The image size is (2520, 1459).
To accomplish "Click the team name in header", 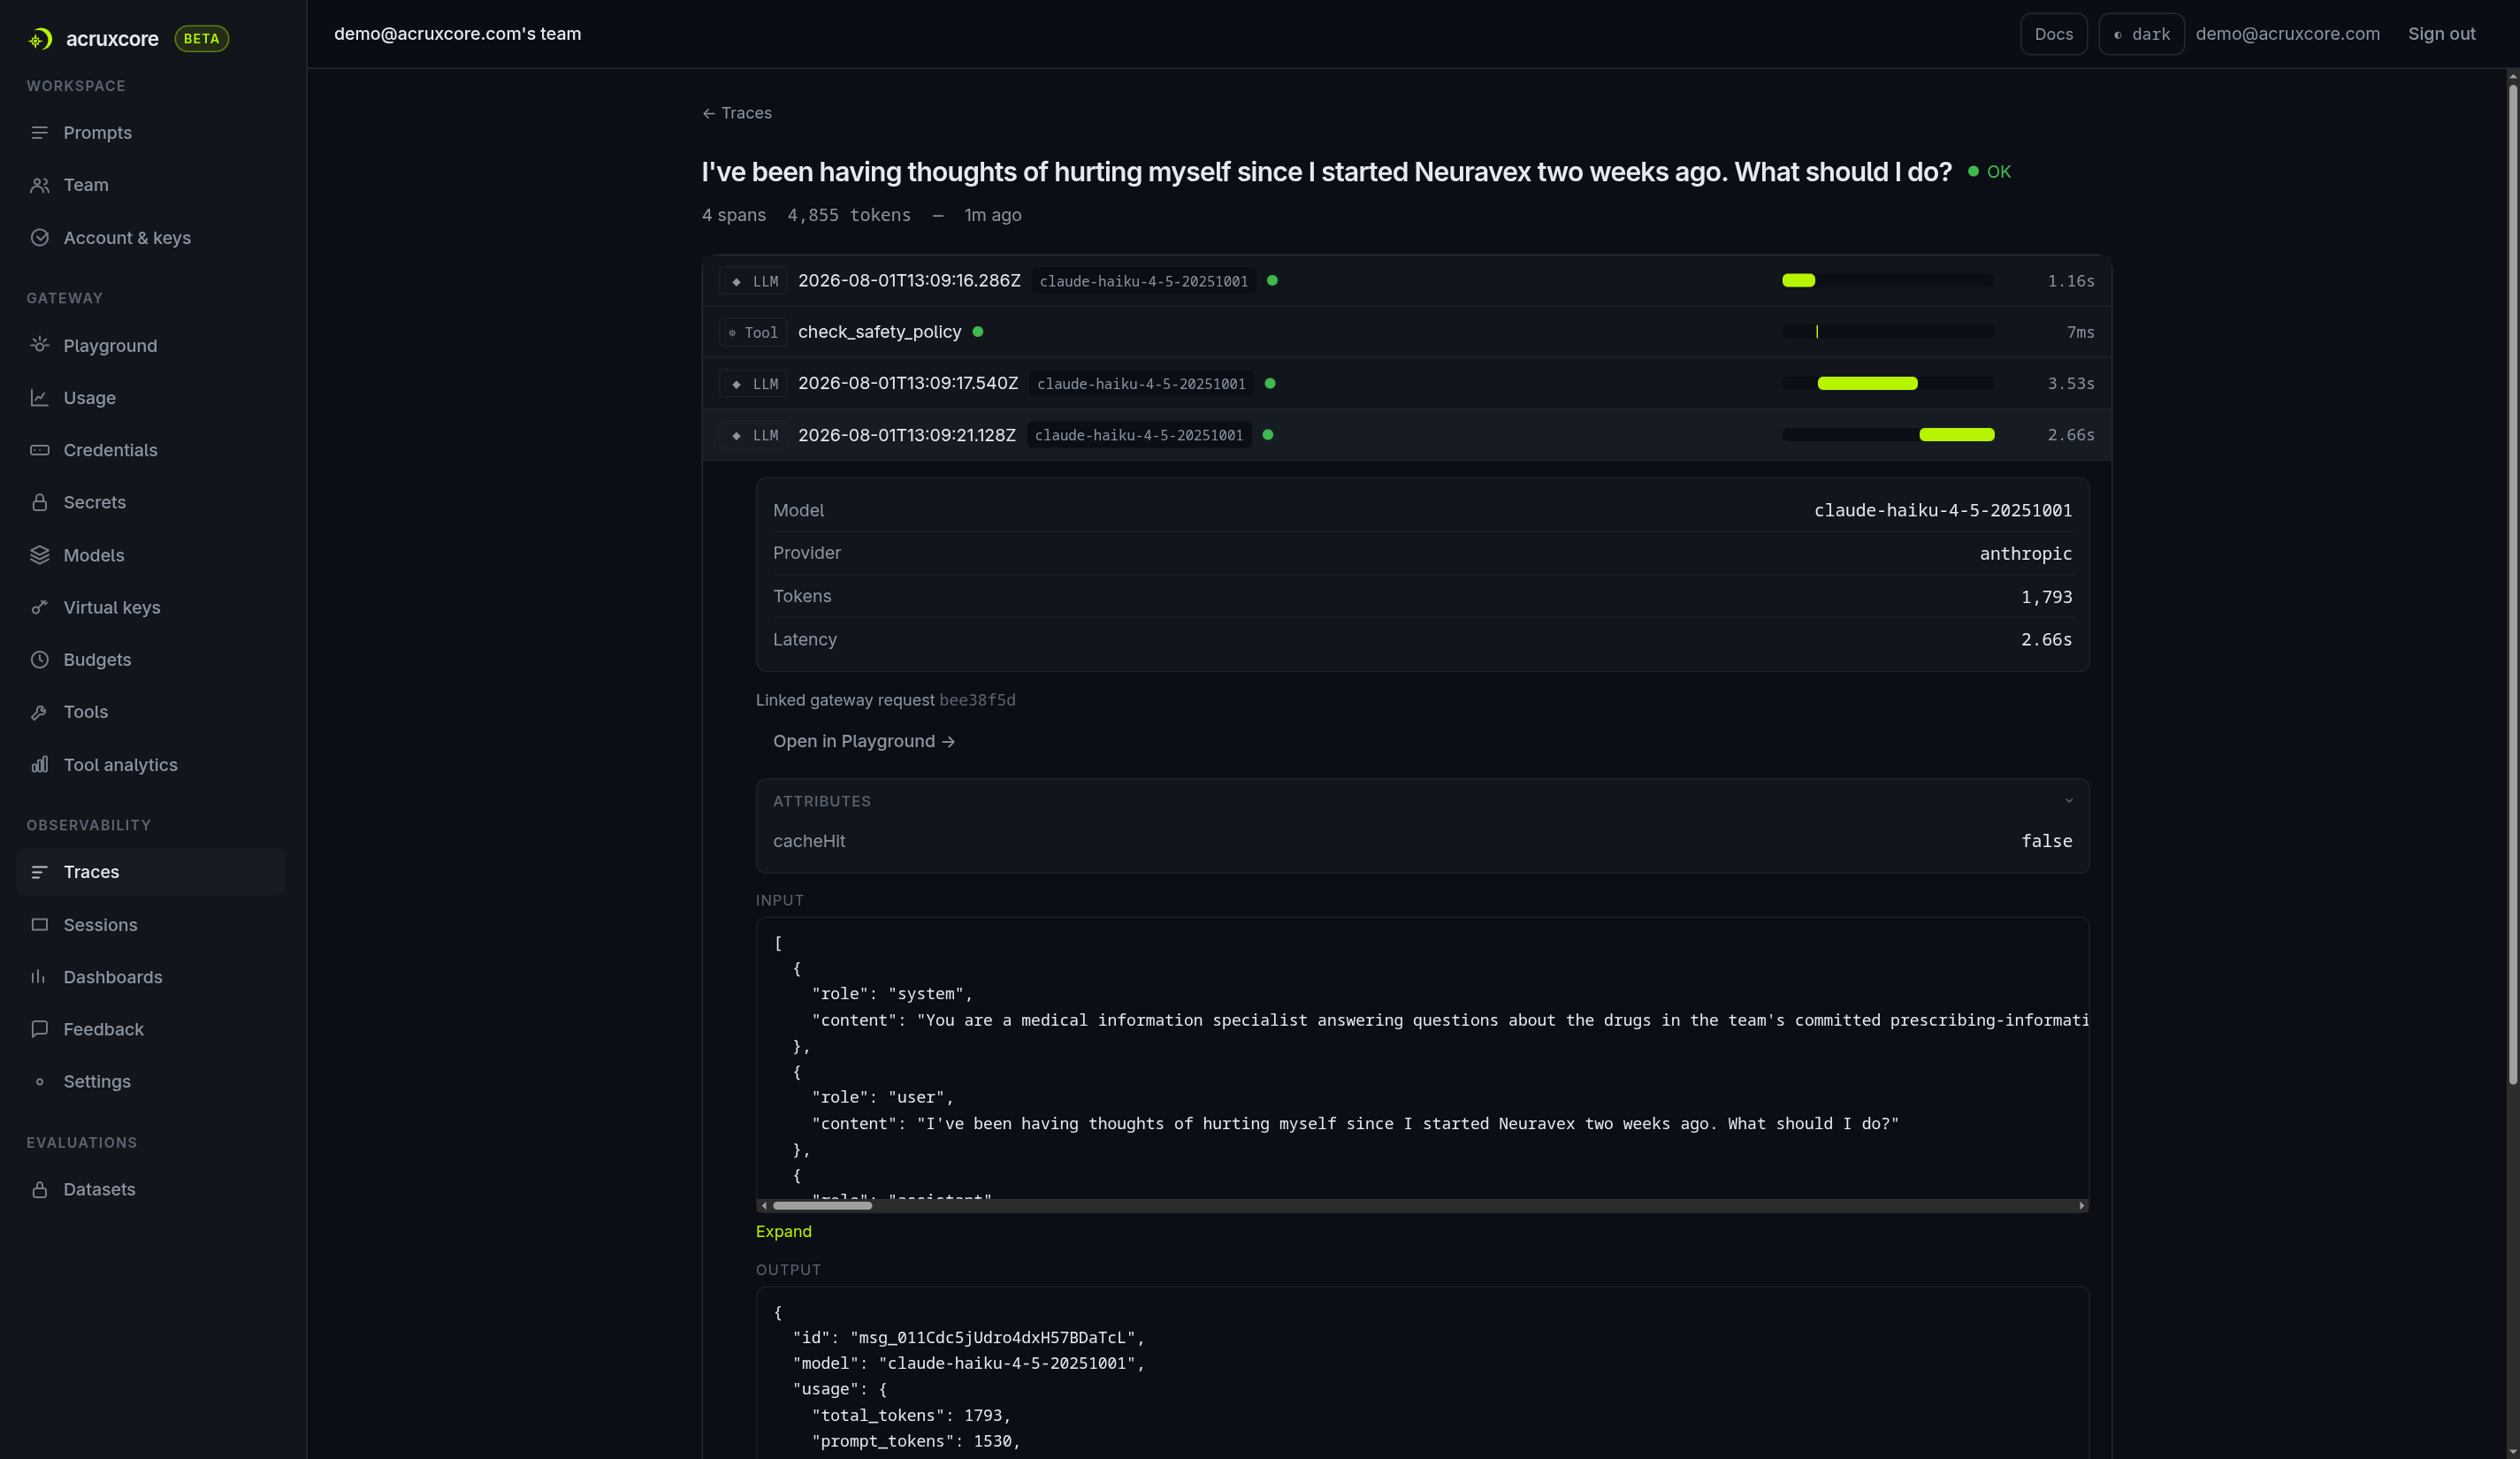I will (458, 34).
